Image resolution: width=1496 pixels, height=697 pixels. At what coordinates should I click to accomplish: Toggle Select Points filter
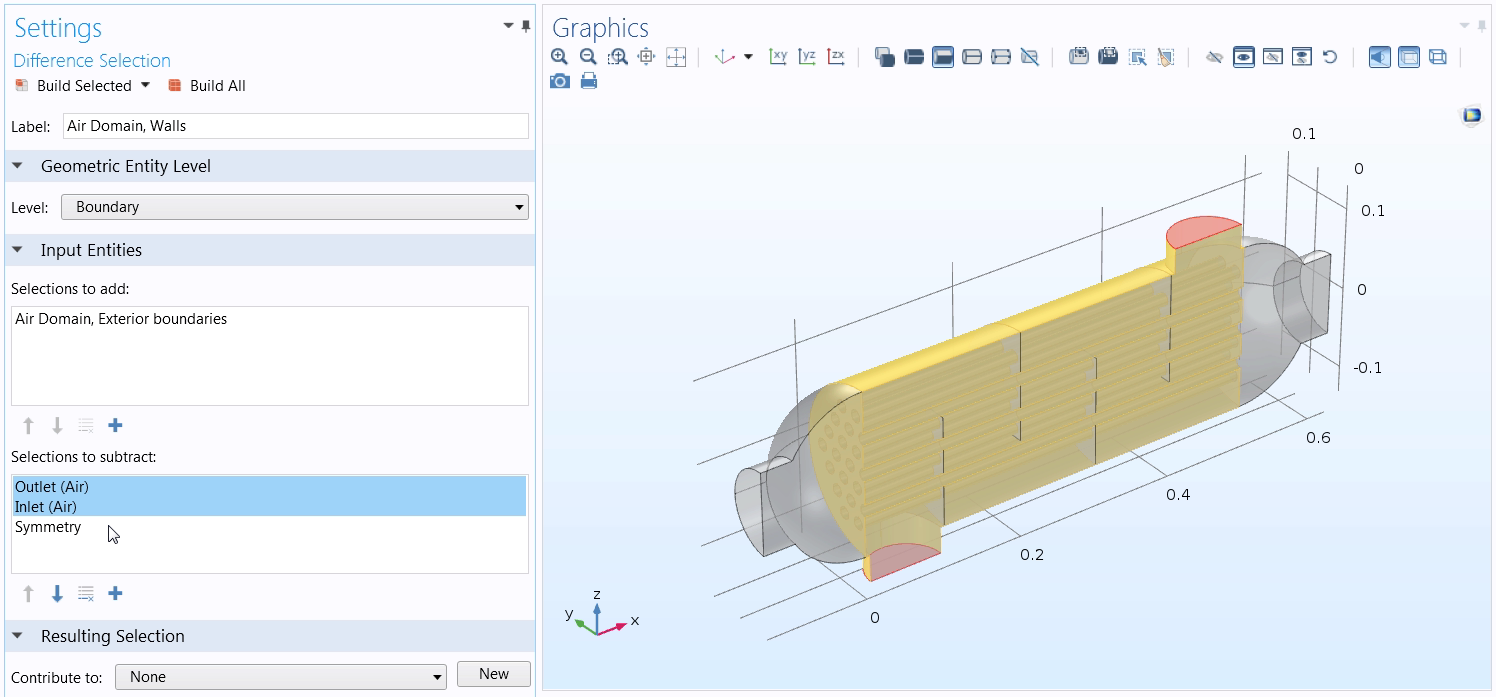pos(1000,57)
